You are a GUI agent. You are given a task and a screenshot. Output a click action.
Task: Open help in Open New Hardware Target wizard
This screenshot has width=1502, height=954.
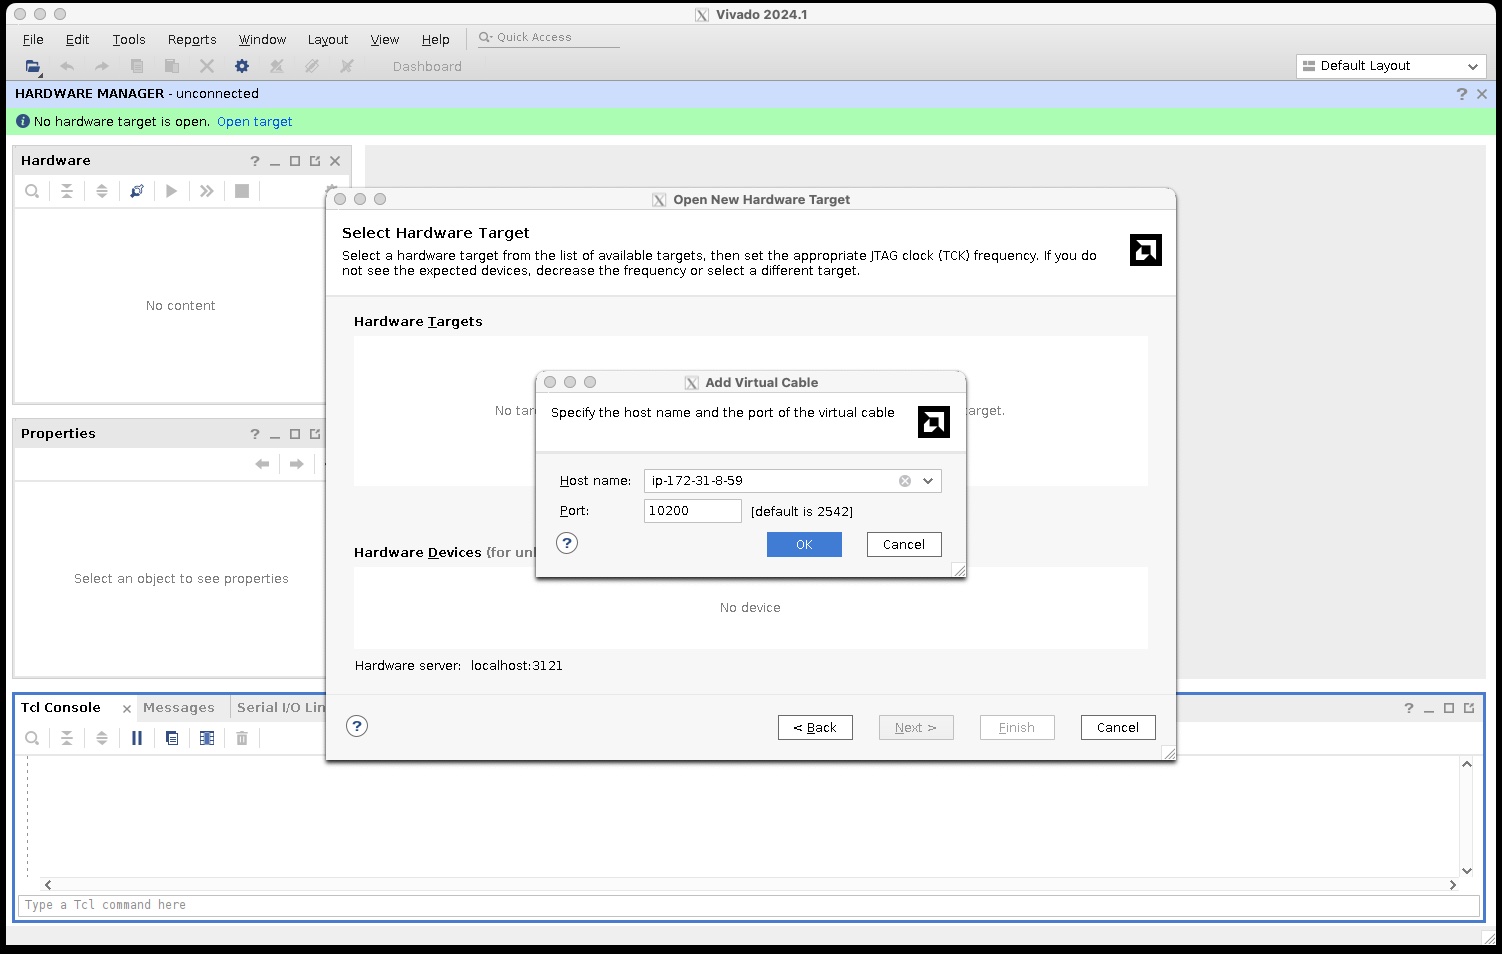[x=357, y=726]
